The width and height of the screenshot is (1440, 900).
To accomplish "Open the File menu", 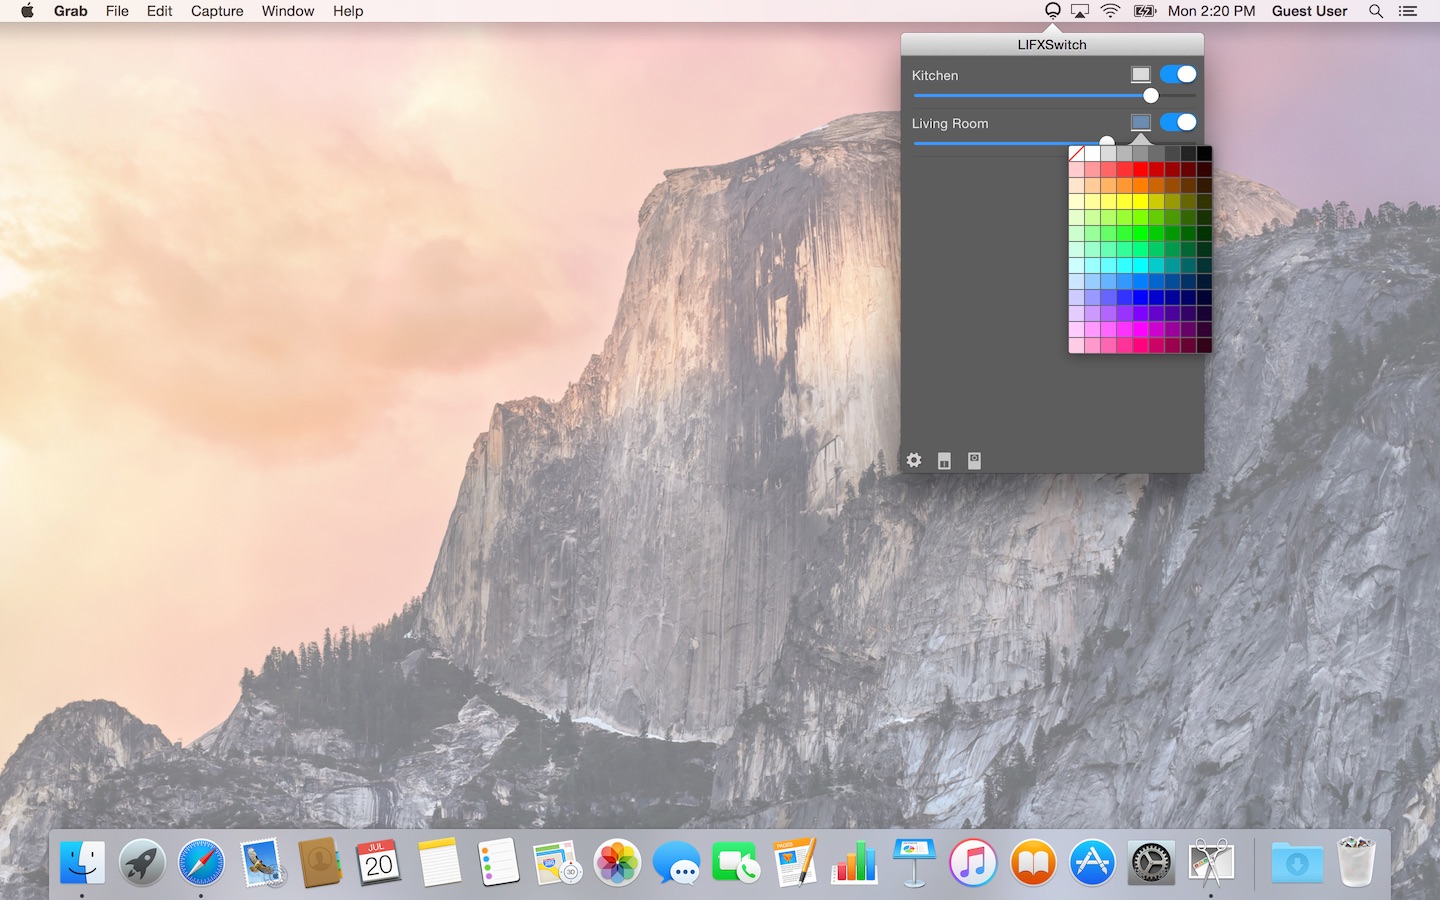I will [x=117, y=11].
